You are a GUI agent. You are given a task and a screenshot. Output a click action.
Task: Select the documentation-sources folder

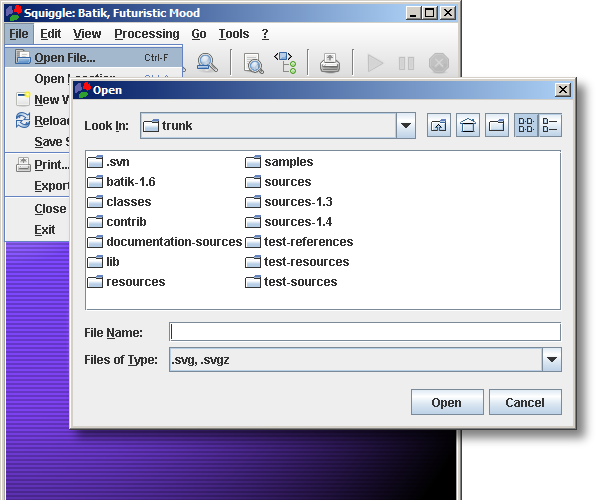pos(165,242)
